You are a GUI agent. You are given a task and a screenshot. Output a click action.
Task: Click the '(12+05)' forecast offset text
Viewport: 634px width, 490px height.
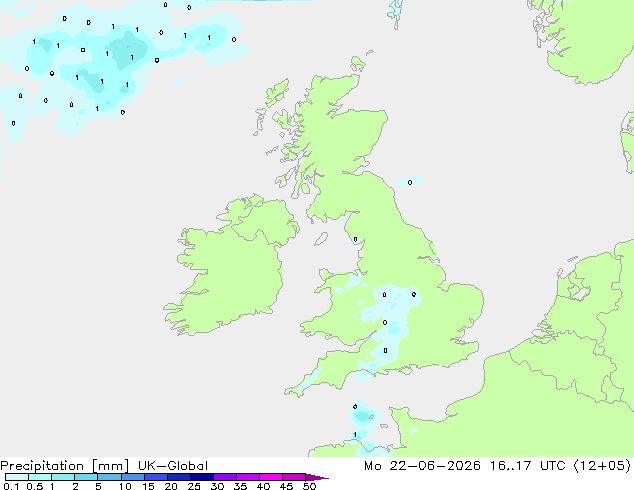[602, 466]
